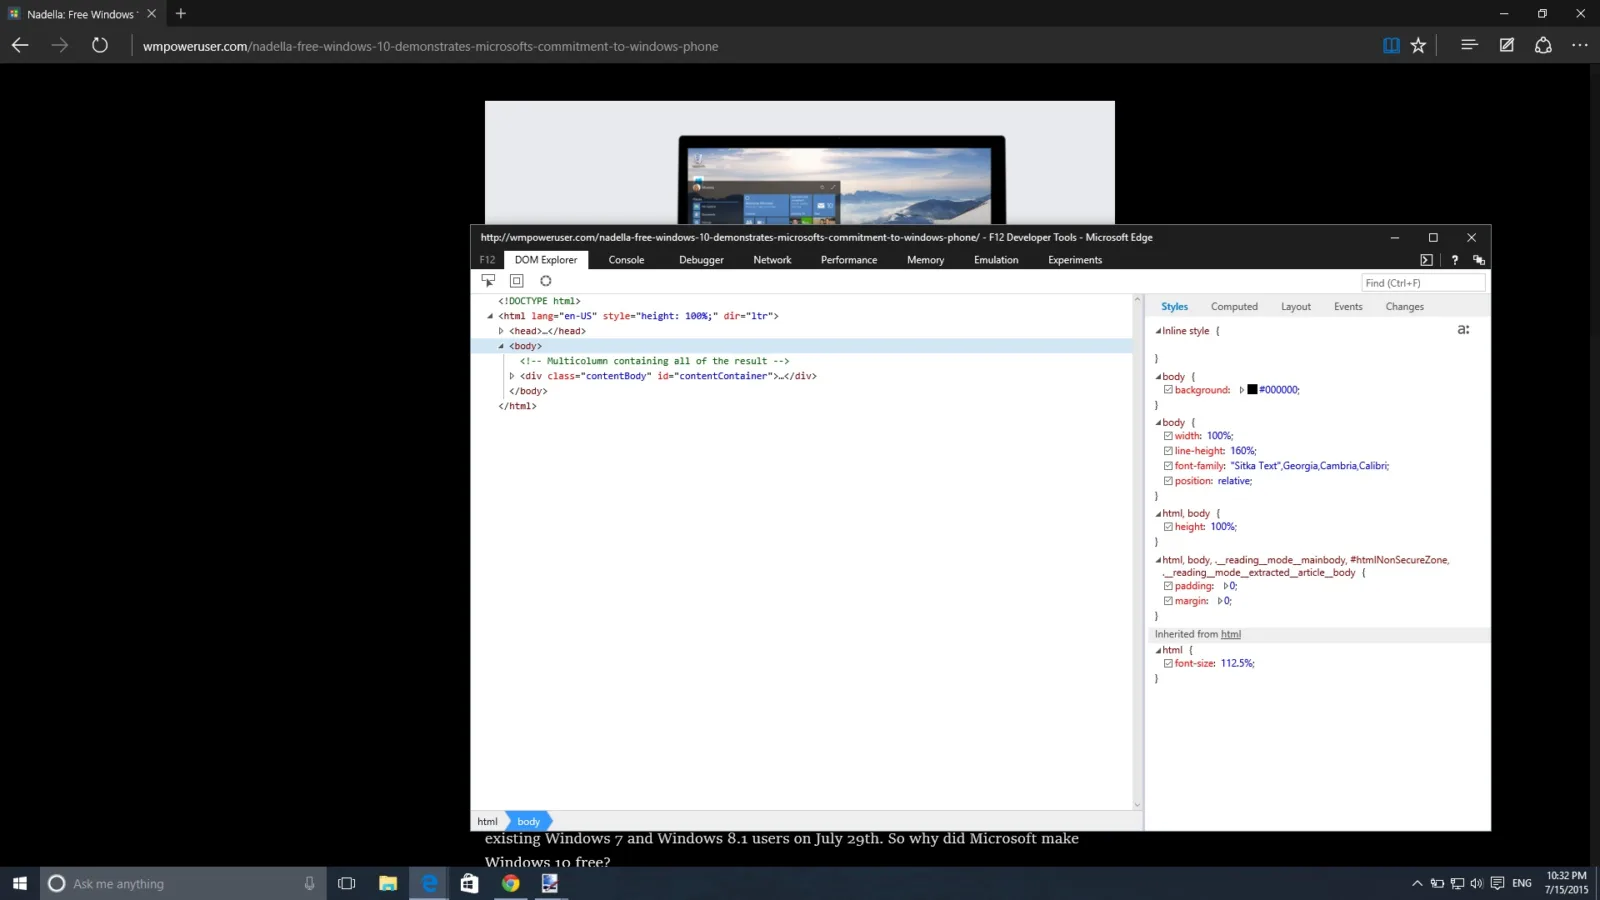This screenshot has height=900, width=1600.
Task: Collapse the html element node
Action: click(x=490, y=316)
